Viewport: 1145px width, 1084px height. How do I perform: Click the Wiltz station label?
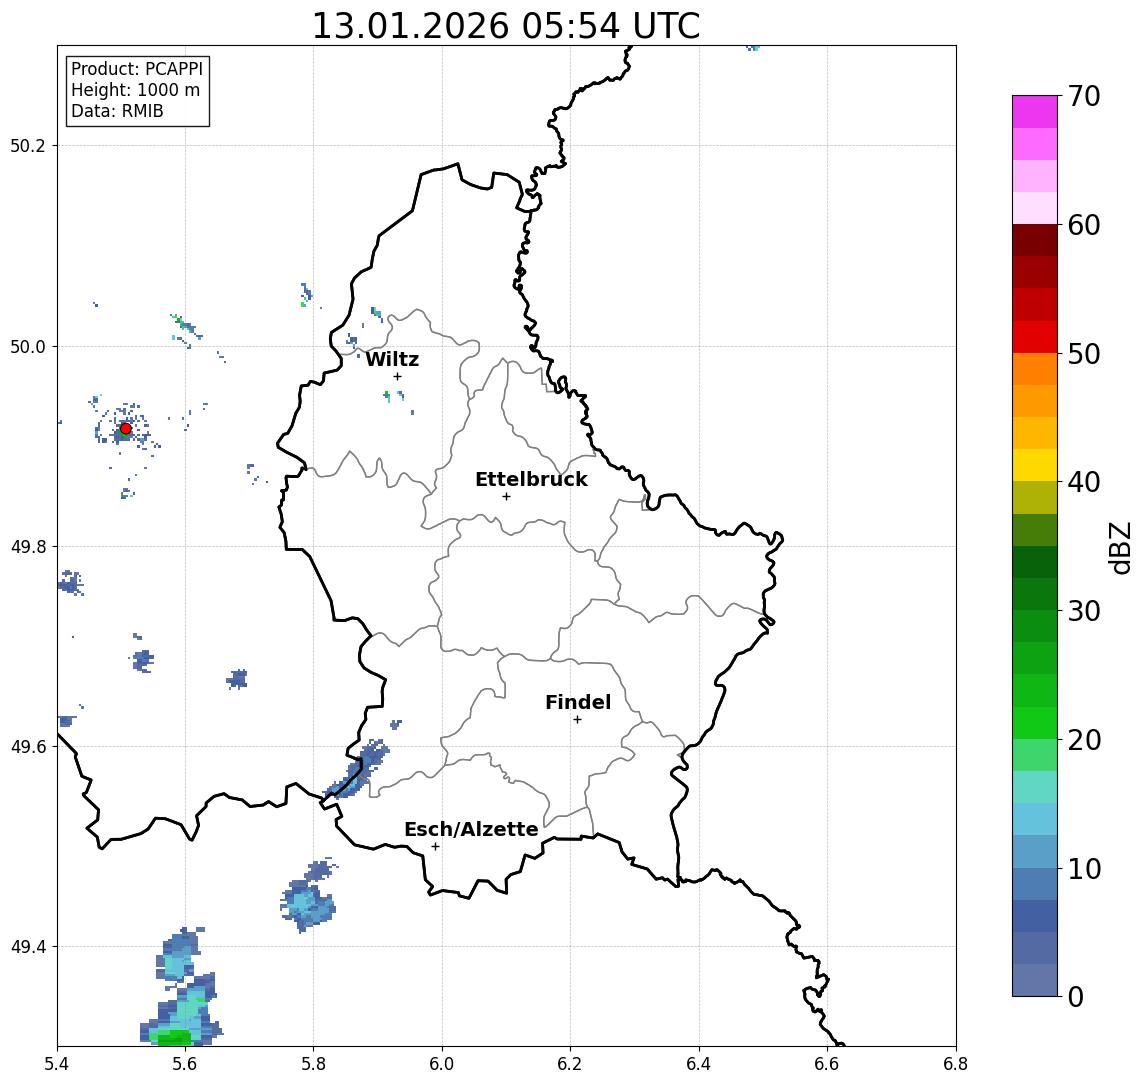[392, 359]
